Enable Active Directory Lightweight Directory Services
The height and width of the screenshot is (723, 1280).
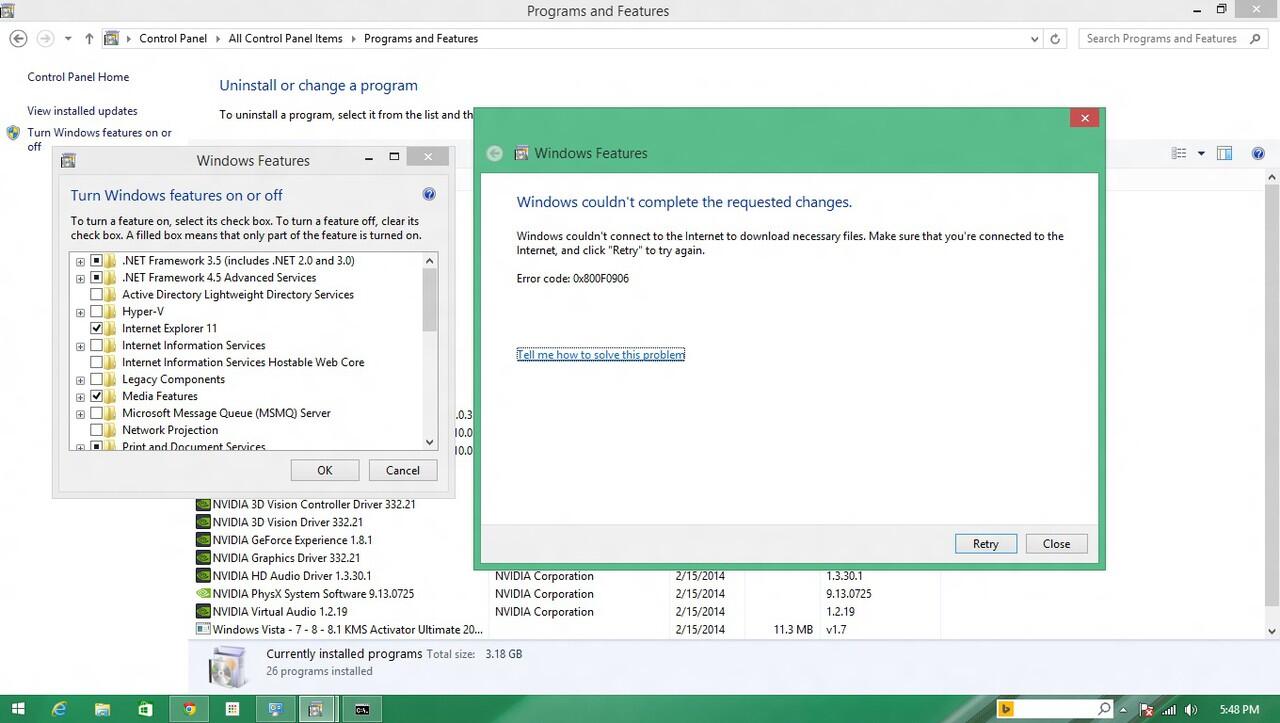tap(97, 295)
